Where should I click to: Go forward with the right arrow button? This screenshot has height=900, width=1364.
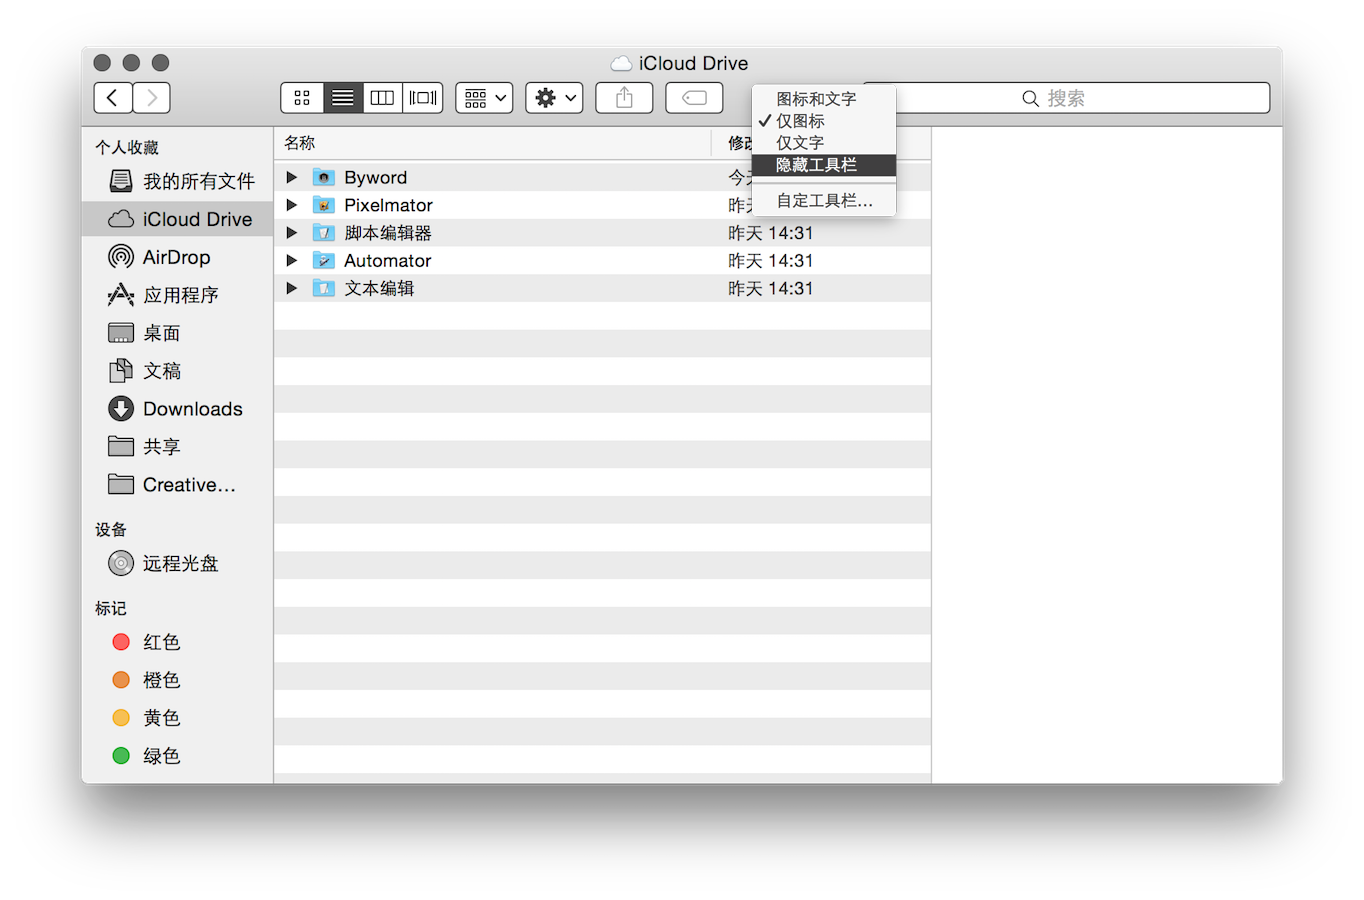(x=151, y=98)
